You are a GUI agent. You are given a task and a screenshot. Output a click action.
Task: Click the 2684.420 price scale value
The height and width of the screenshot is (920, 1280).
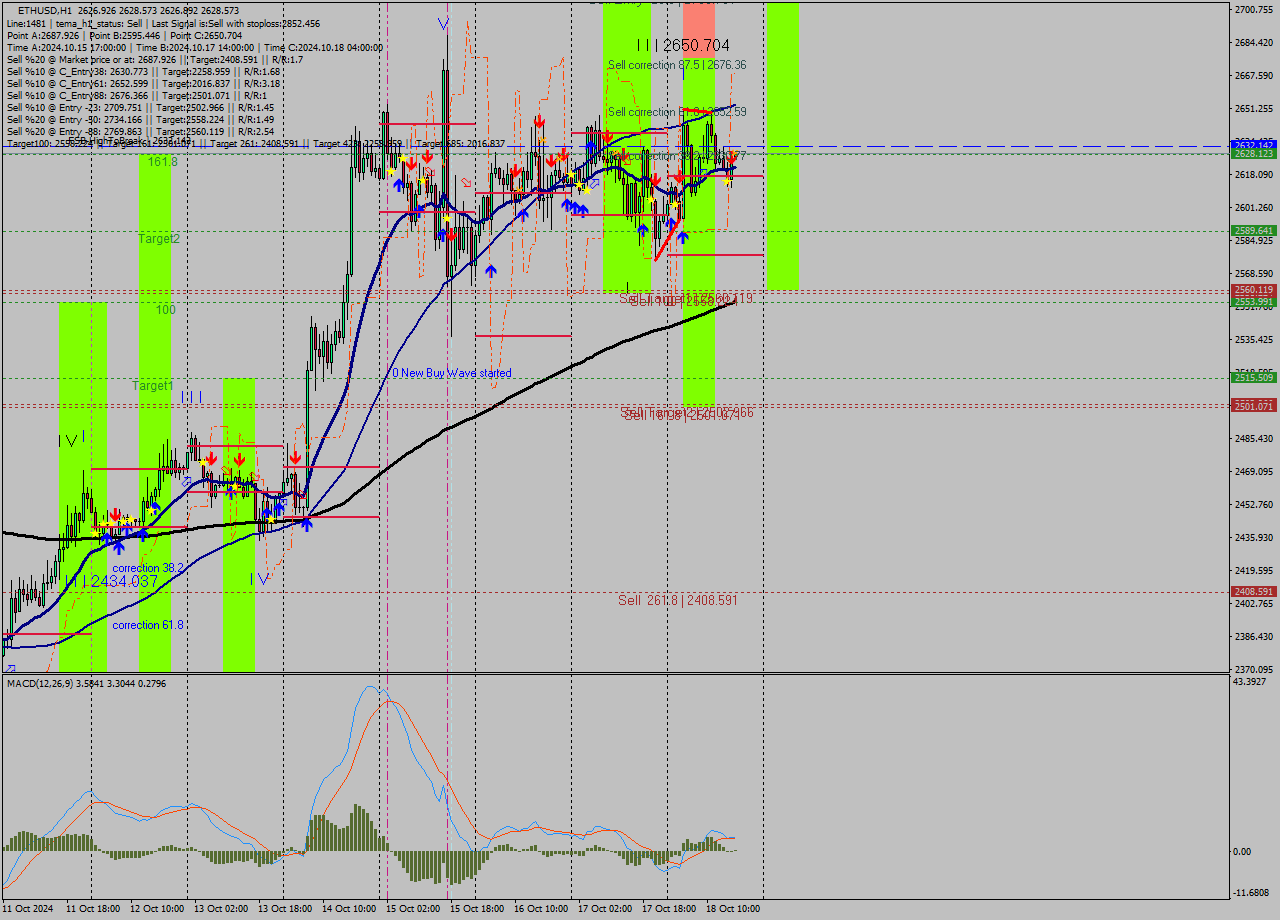pos(1253,42)
